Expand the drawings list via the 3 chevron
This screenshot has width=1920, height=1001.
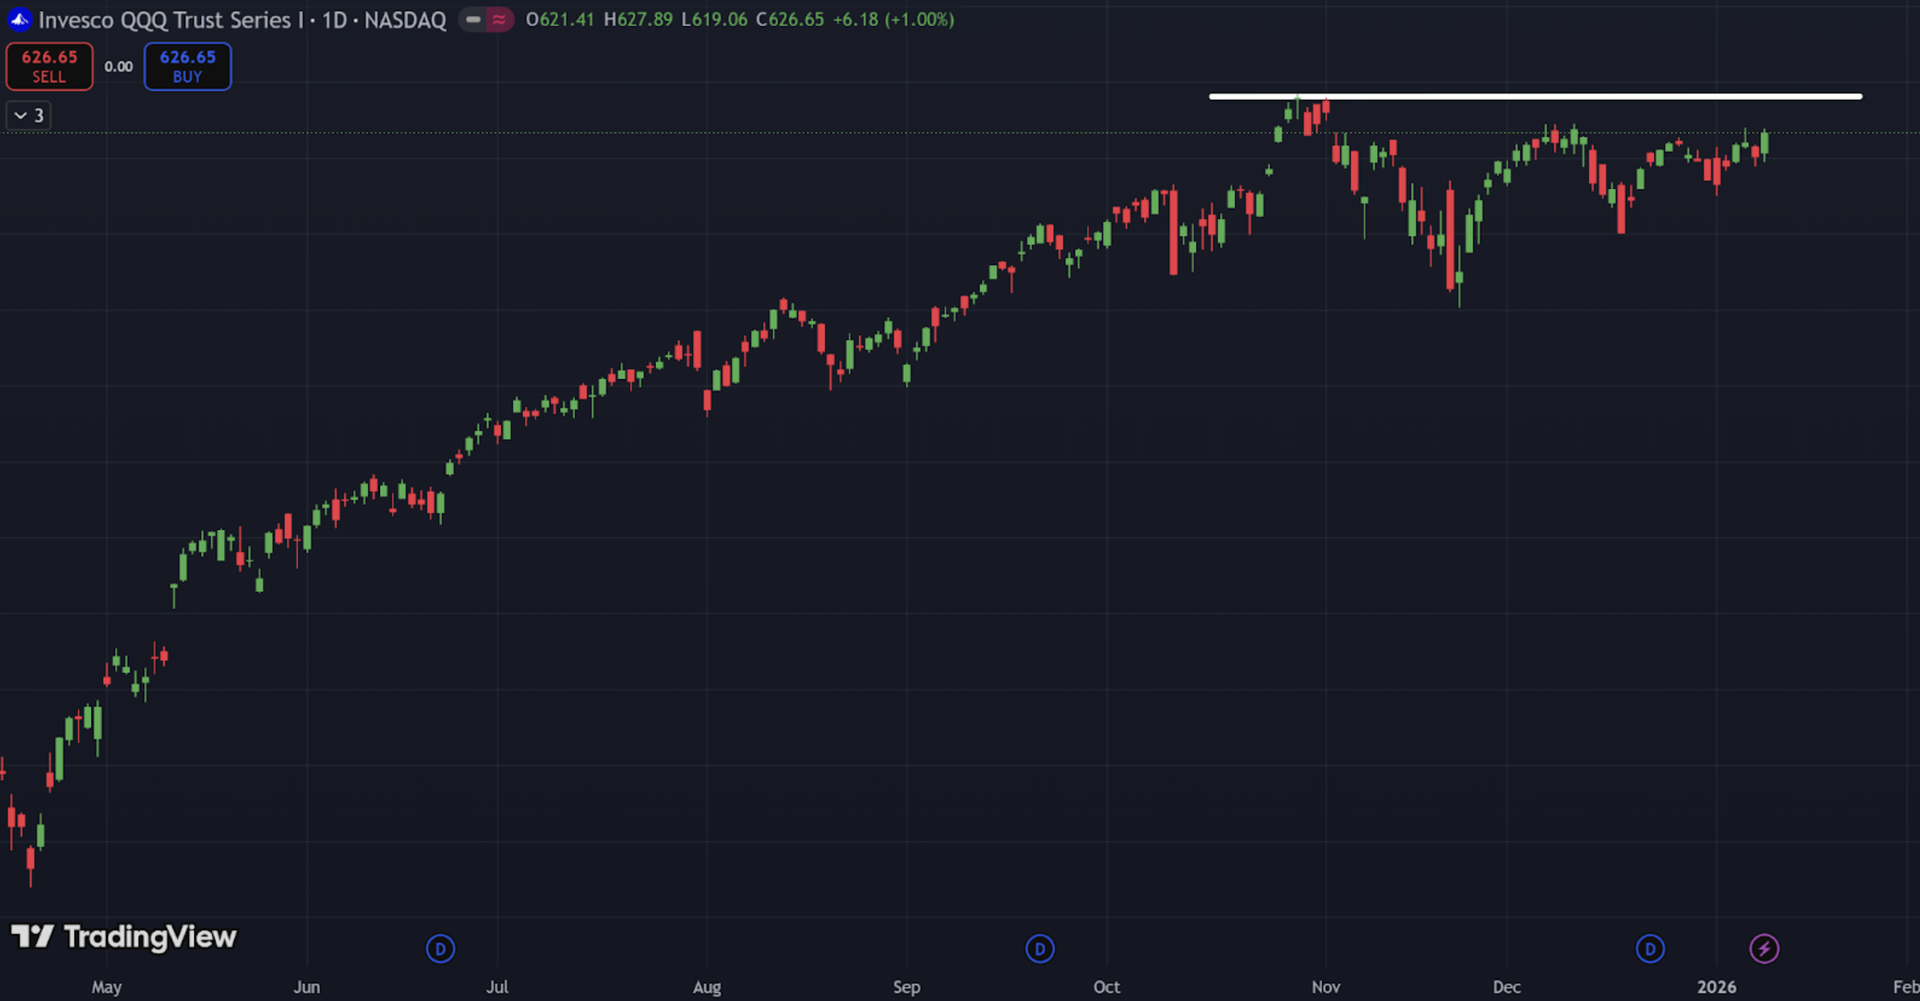[28, 114]
